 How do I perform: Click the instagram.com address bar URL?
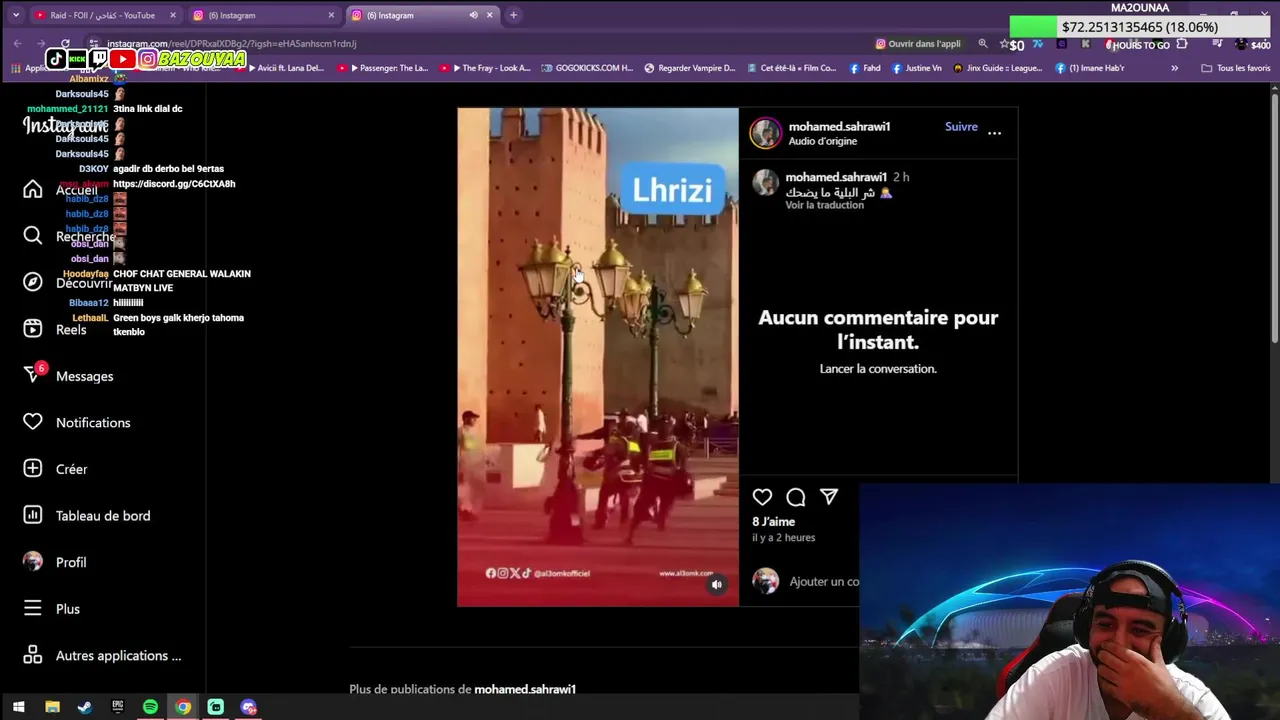click(231, 44)
